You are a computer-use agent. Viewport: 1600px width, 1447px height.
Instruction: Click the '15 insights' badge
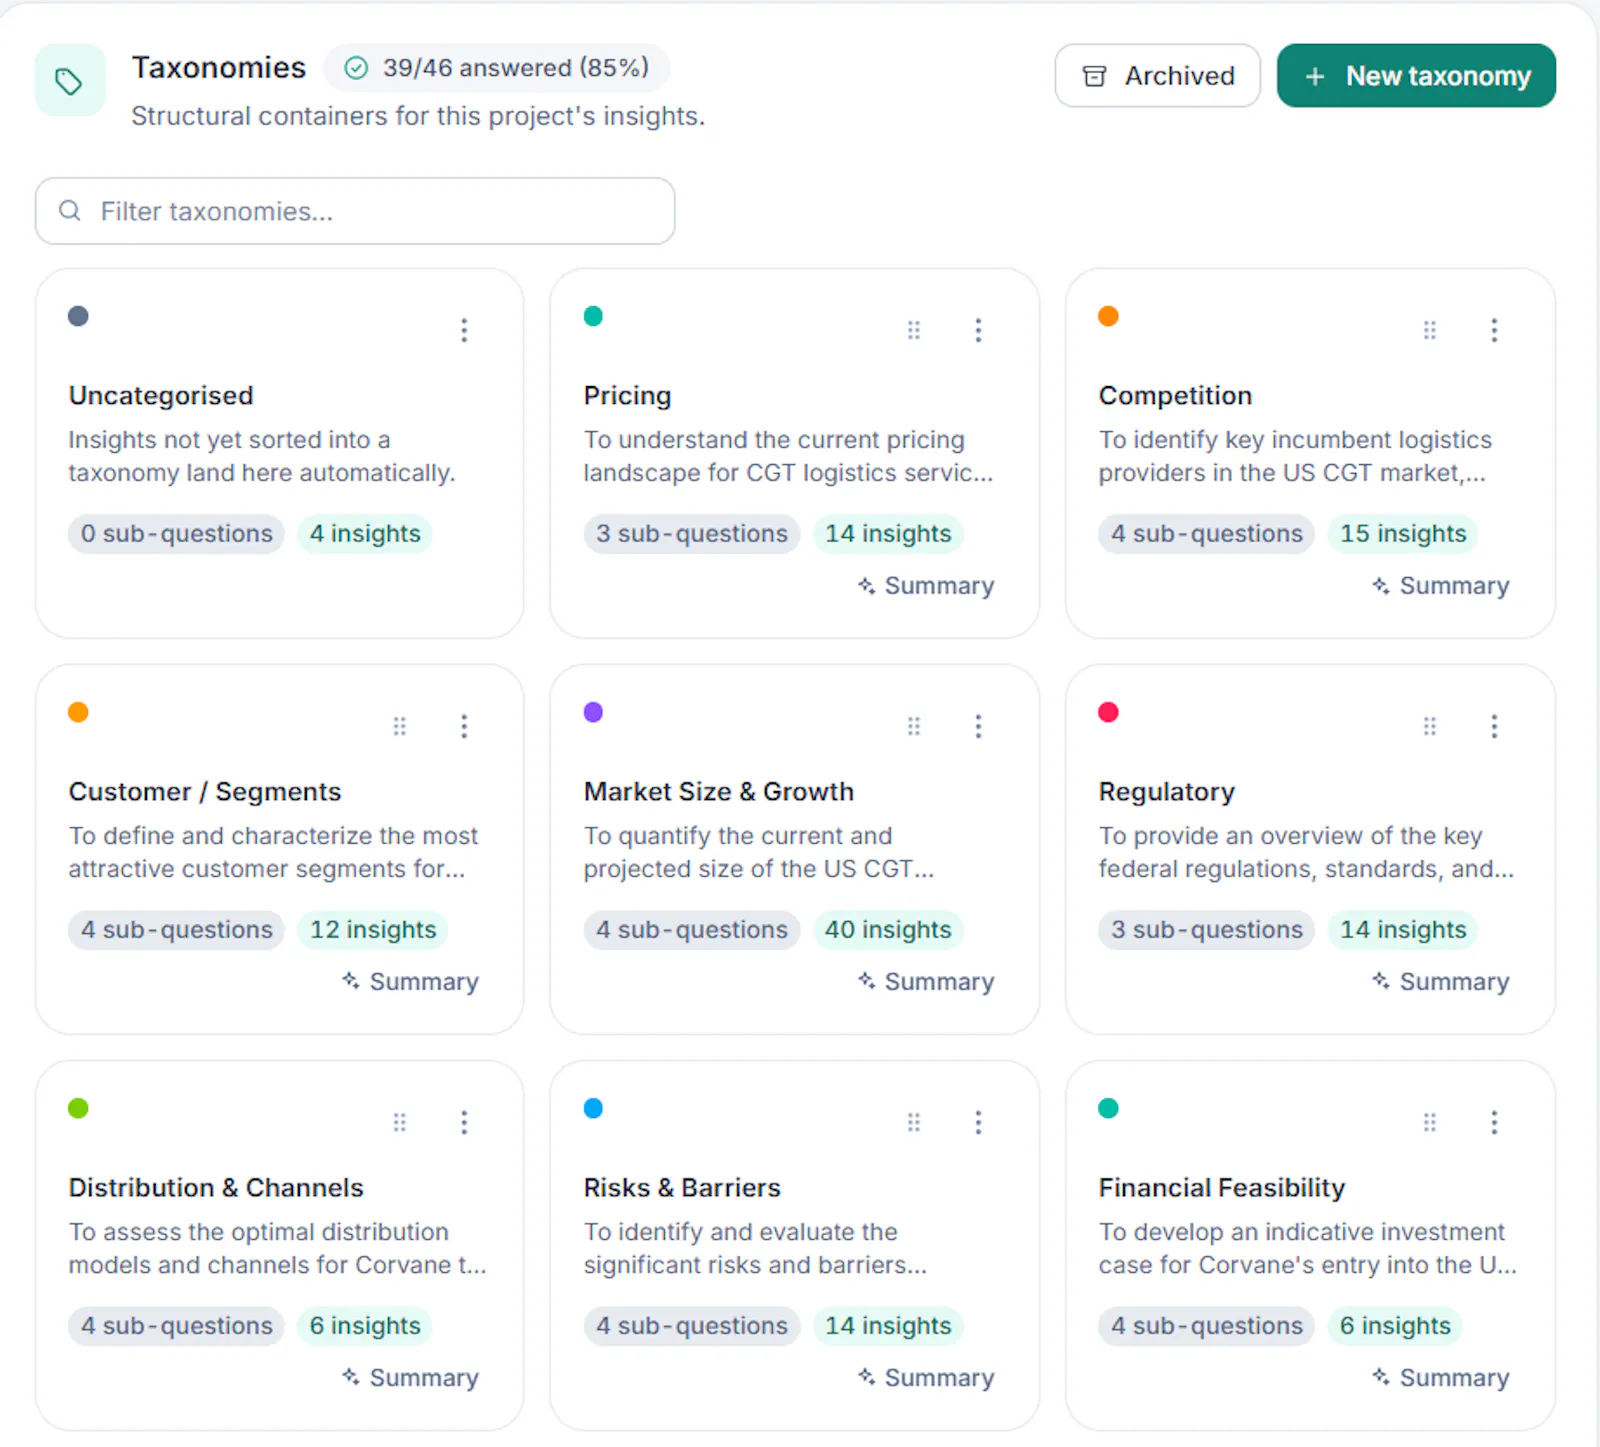(x=1403, y=533)
